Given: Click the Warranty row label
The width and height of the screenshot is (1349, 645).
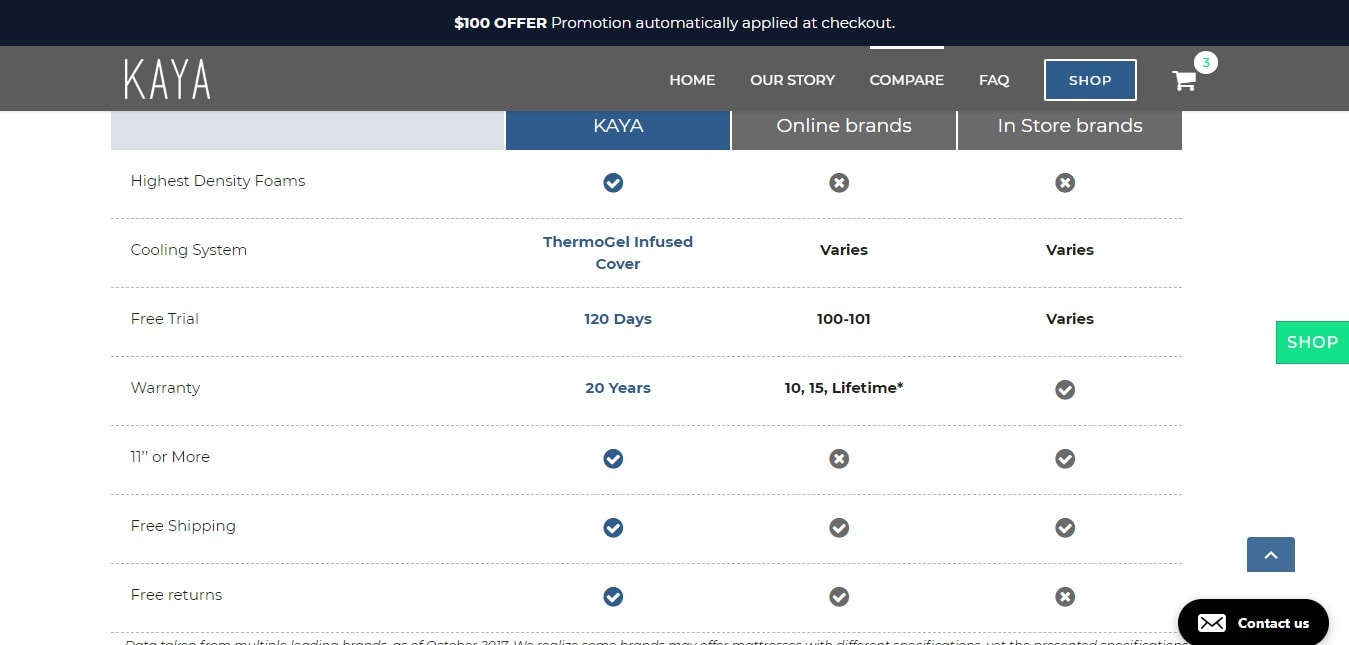Looking at the screenshot, I should (165, 388).
